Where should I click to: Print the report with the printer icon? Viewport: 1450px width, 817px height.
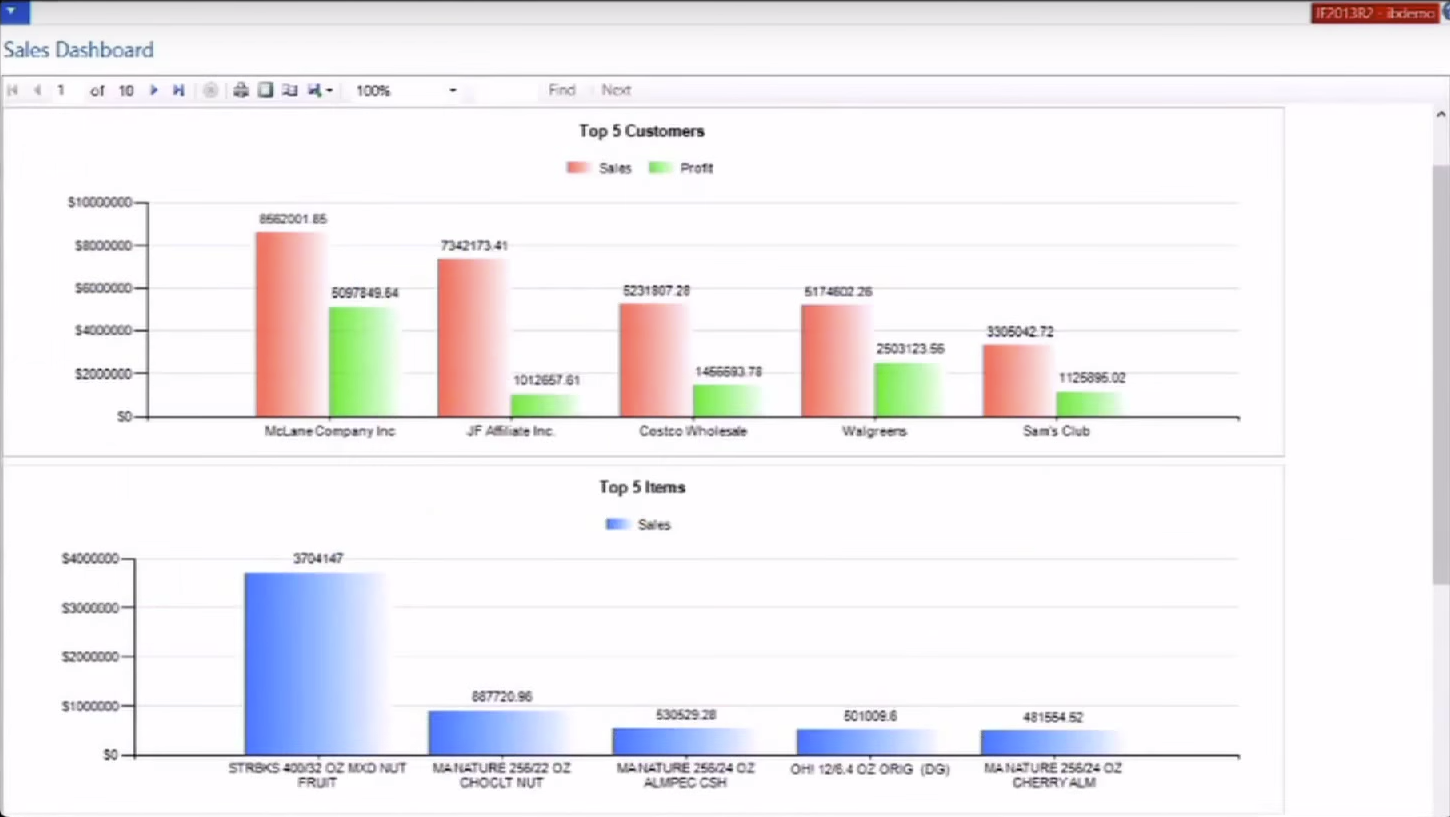241,90
